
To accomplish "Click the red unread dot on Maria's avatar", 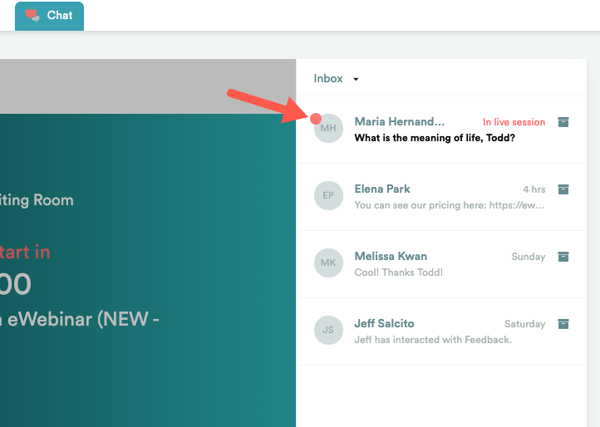I will coord(316,119).
